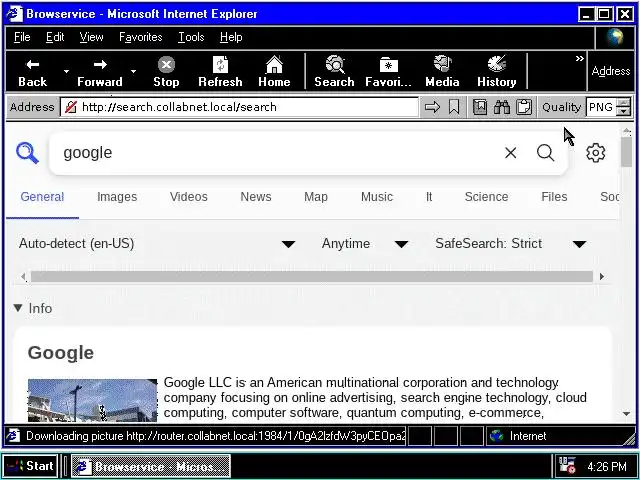Click the horizontal scrollbar right arrow
Image resolution: width=640 pixels, height=480 pixels.
(x=602, y=276)
